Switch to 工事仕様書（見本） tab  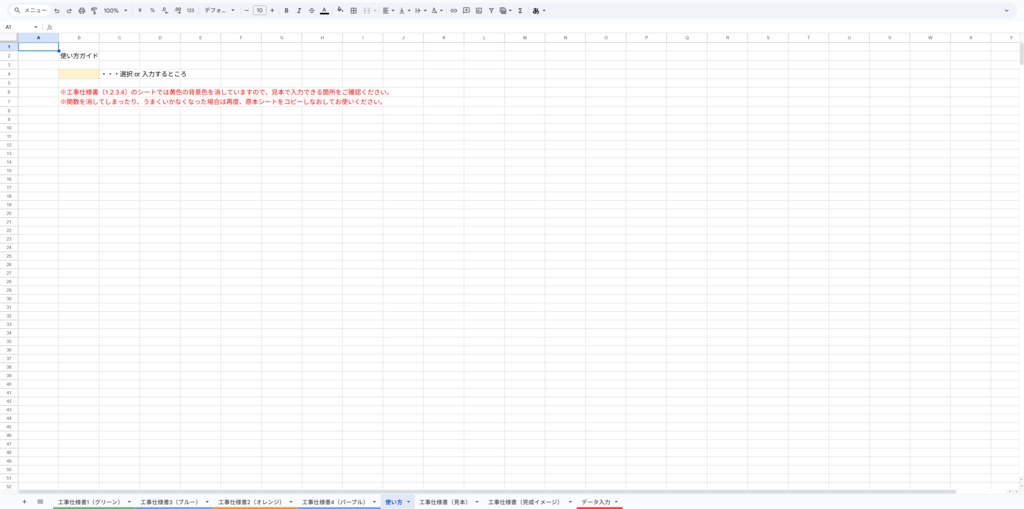click(444, 502)
